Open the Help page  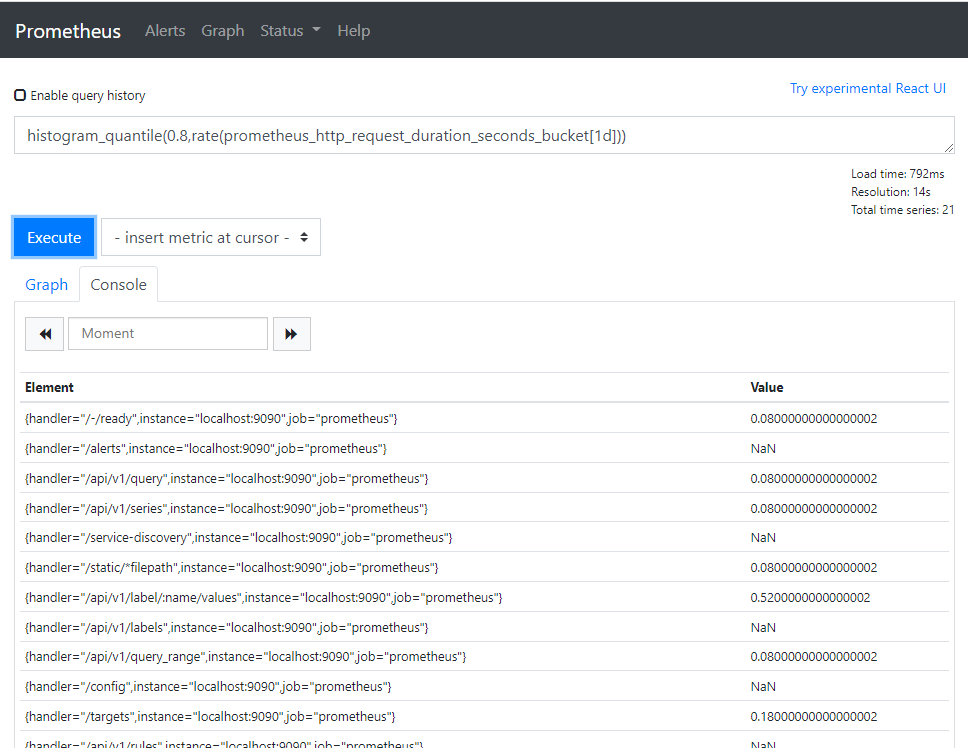click(353, 31)
